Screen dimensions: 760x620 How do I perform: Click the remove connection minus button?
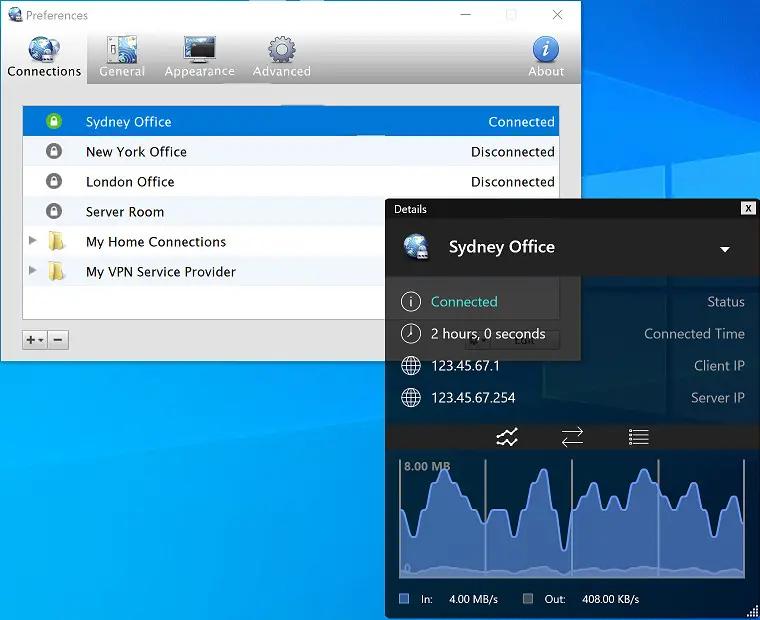tap(59, 340)
